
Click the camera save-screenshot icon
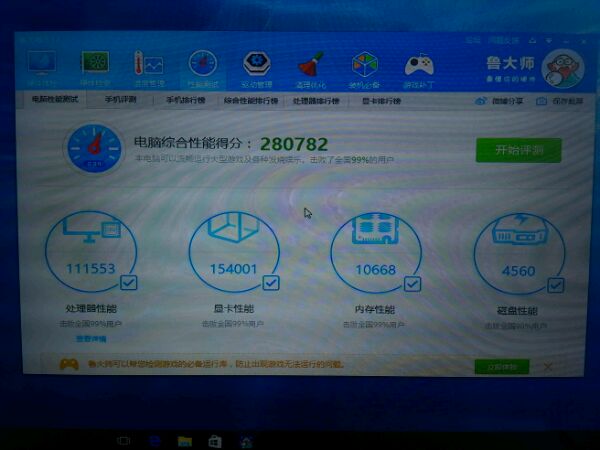click(x=541, y=101)
